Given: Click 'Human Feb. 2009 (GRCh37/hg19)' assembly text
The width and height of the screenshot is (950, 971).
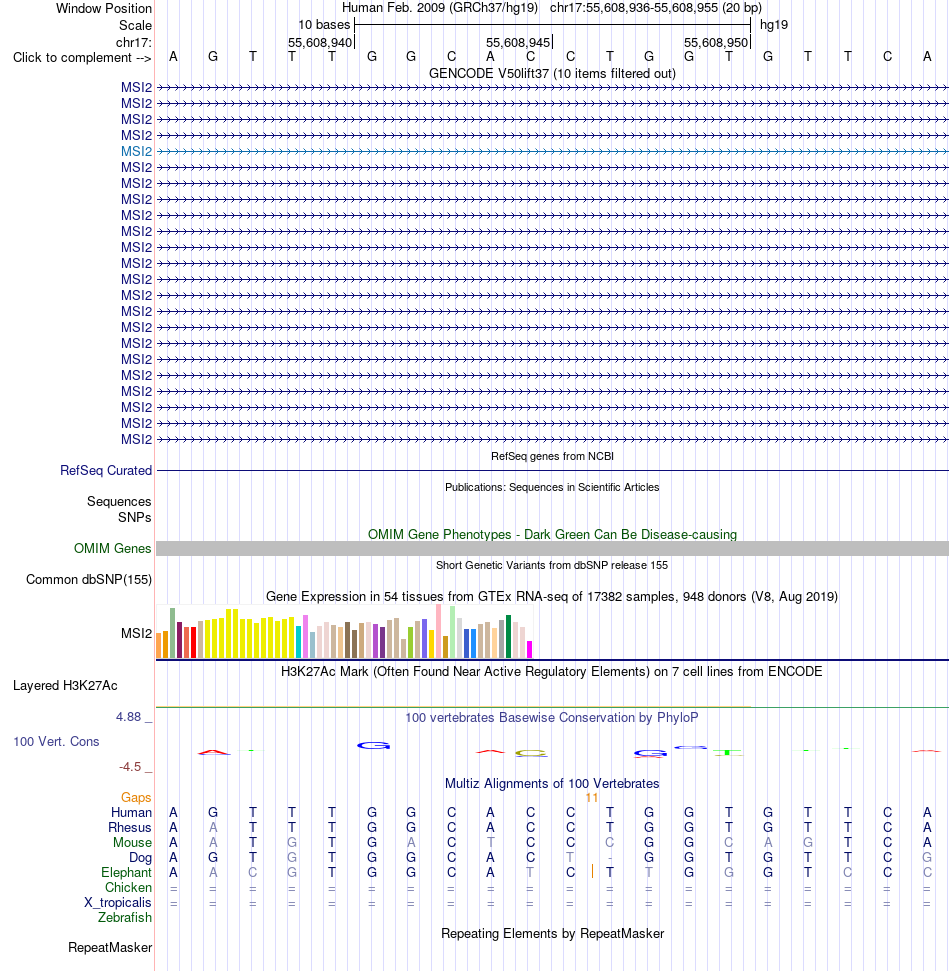Looking at the screenshot, I should pyautogui.click(x=440, y=8).
